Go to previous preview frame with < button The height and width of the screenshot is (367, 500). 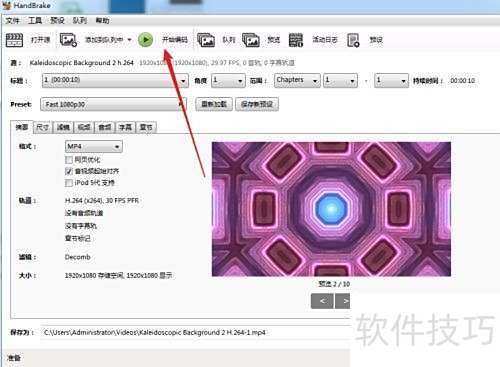322,301
